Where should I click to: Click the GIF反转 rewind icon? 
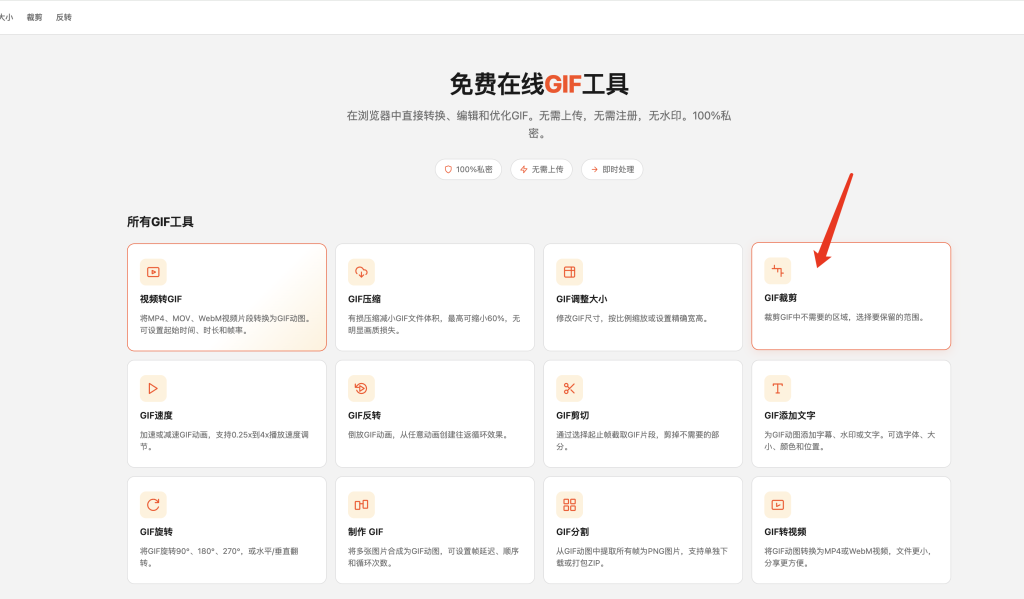coord(361,388)
